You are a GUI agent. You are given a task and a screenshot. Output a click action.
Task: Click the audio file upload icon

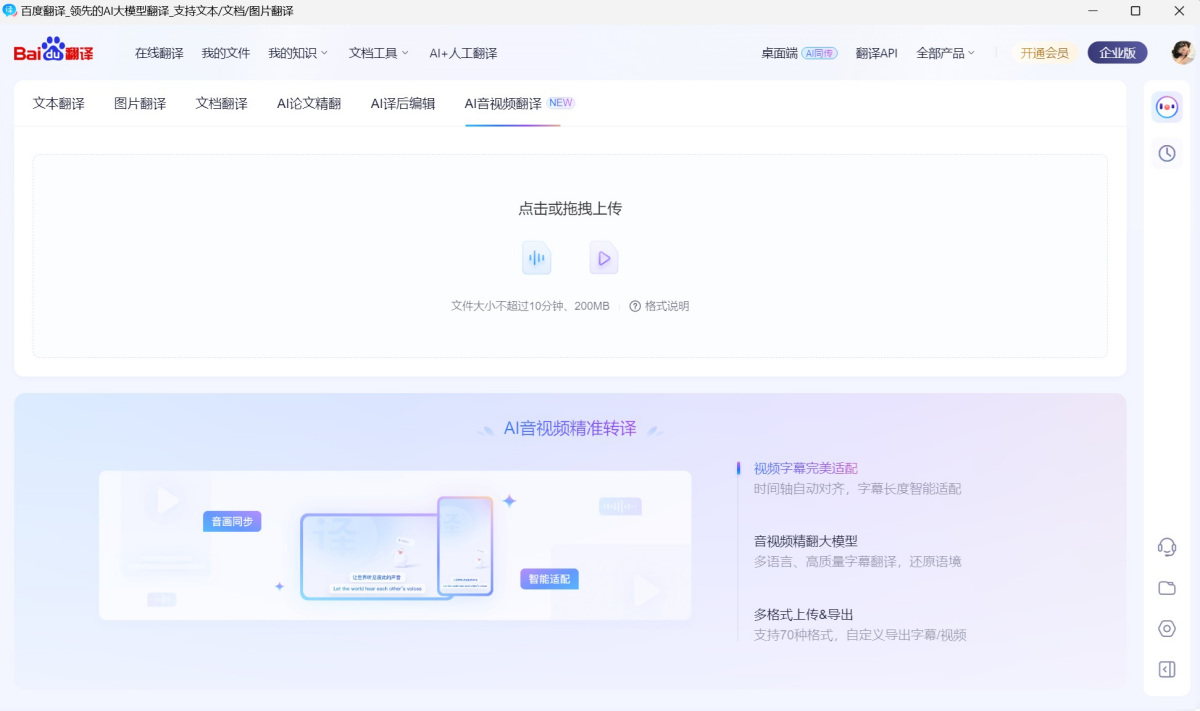(537, 258)
